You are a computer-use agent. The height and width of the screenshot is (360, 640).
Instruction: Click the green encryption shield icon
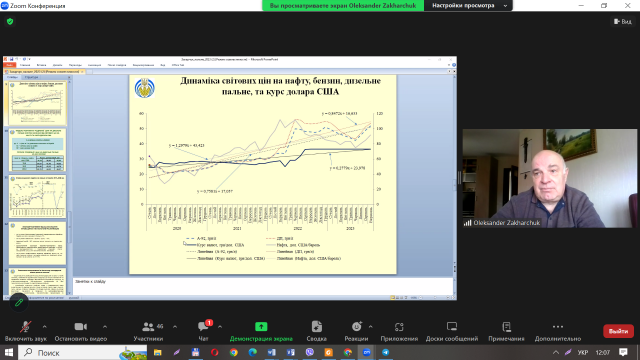pyautogui.click(x=10, y=22)
